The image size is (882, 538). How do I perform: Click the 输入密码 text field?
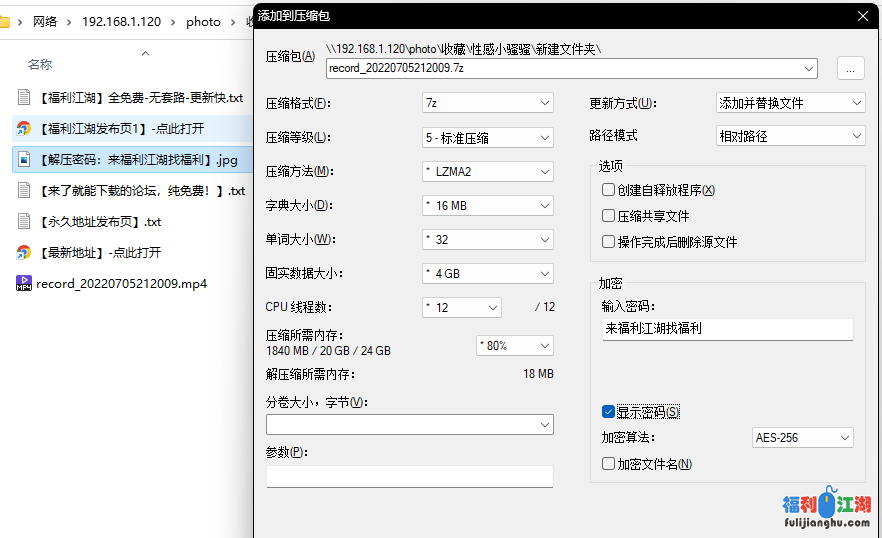[727, 328]
